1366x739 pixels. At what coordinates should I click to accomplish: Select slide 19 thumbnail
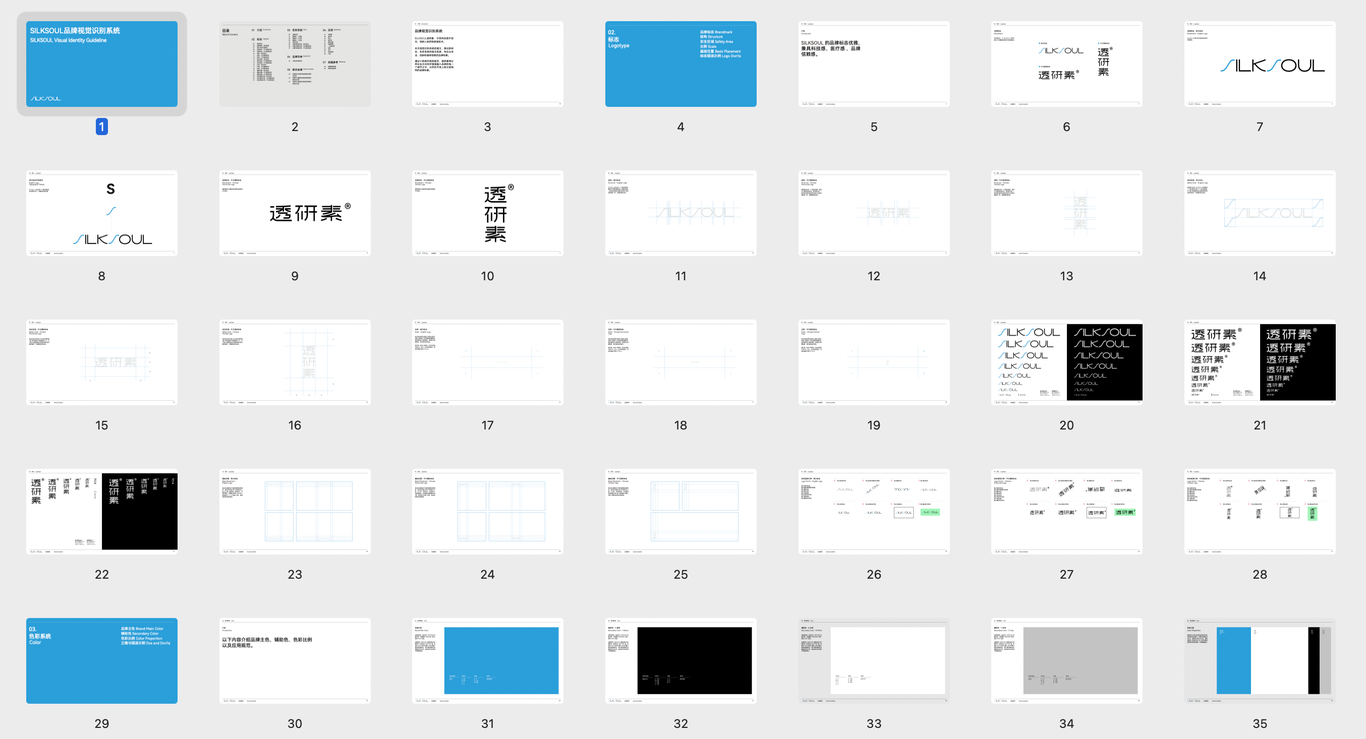(874, 362)
